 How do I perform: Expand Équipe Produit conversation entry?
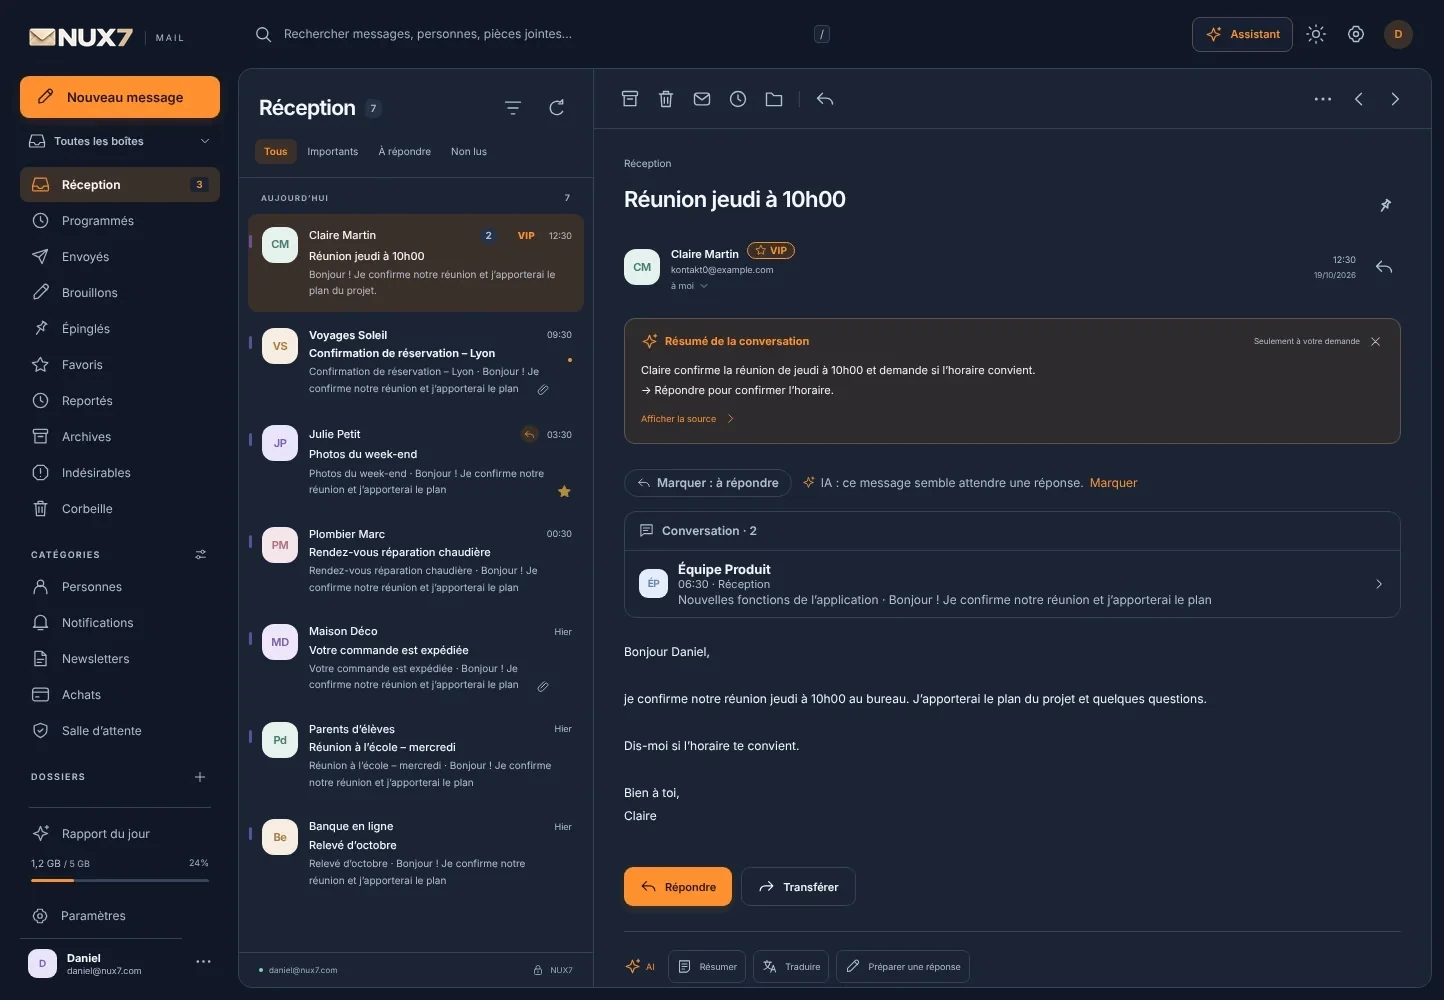pos(1012,584)
